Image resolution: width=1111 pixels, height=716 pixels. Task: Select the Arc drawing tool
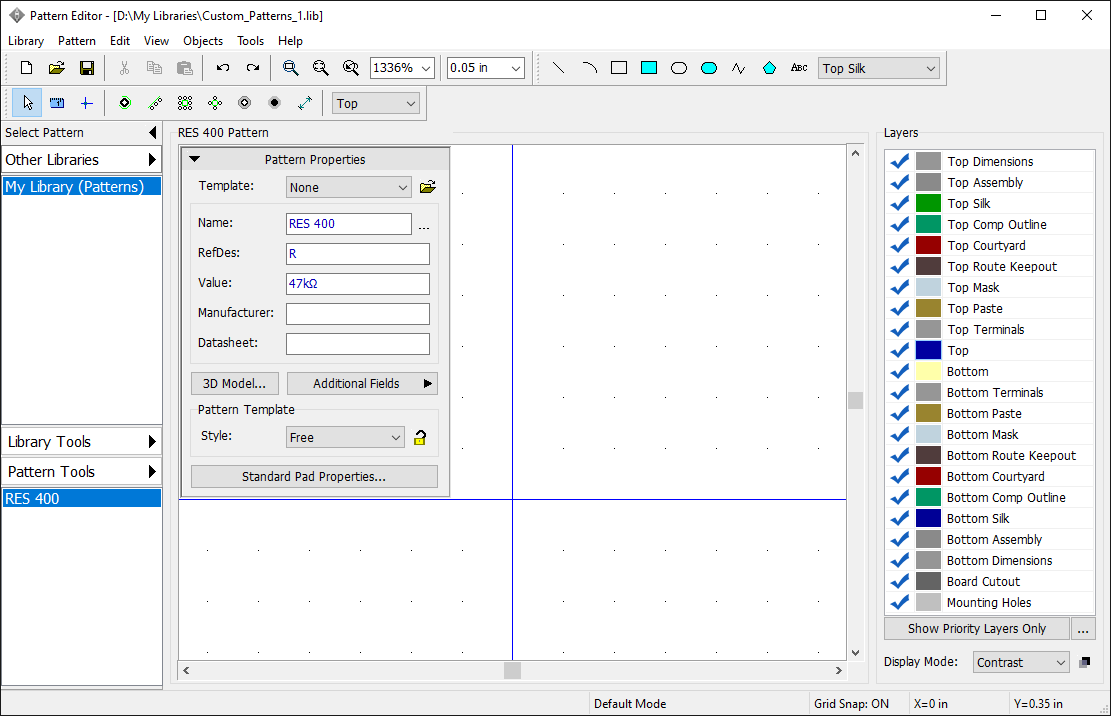tap(589, 68)
